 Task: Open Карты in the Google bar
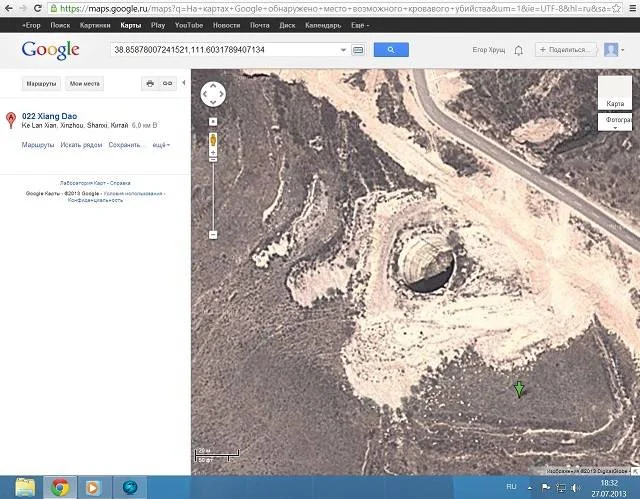131,25
